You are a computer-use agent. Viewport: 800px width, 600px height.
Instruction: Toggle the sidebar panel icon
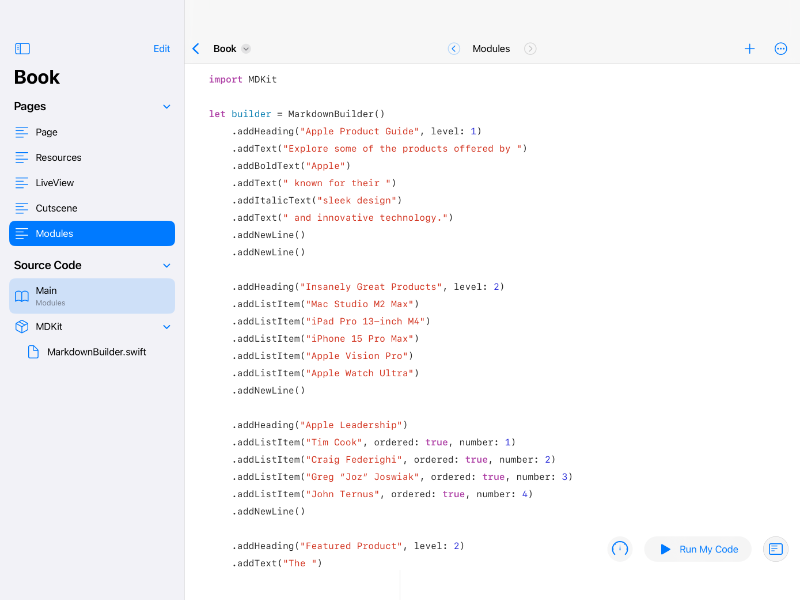pos(22,48)
